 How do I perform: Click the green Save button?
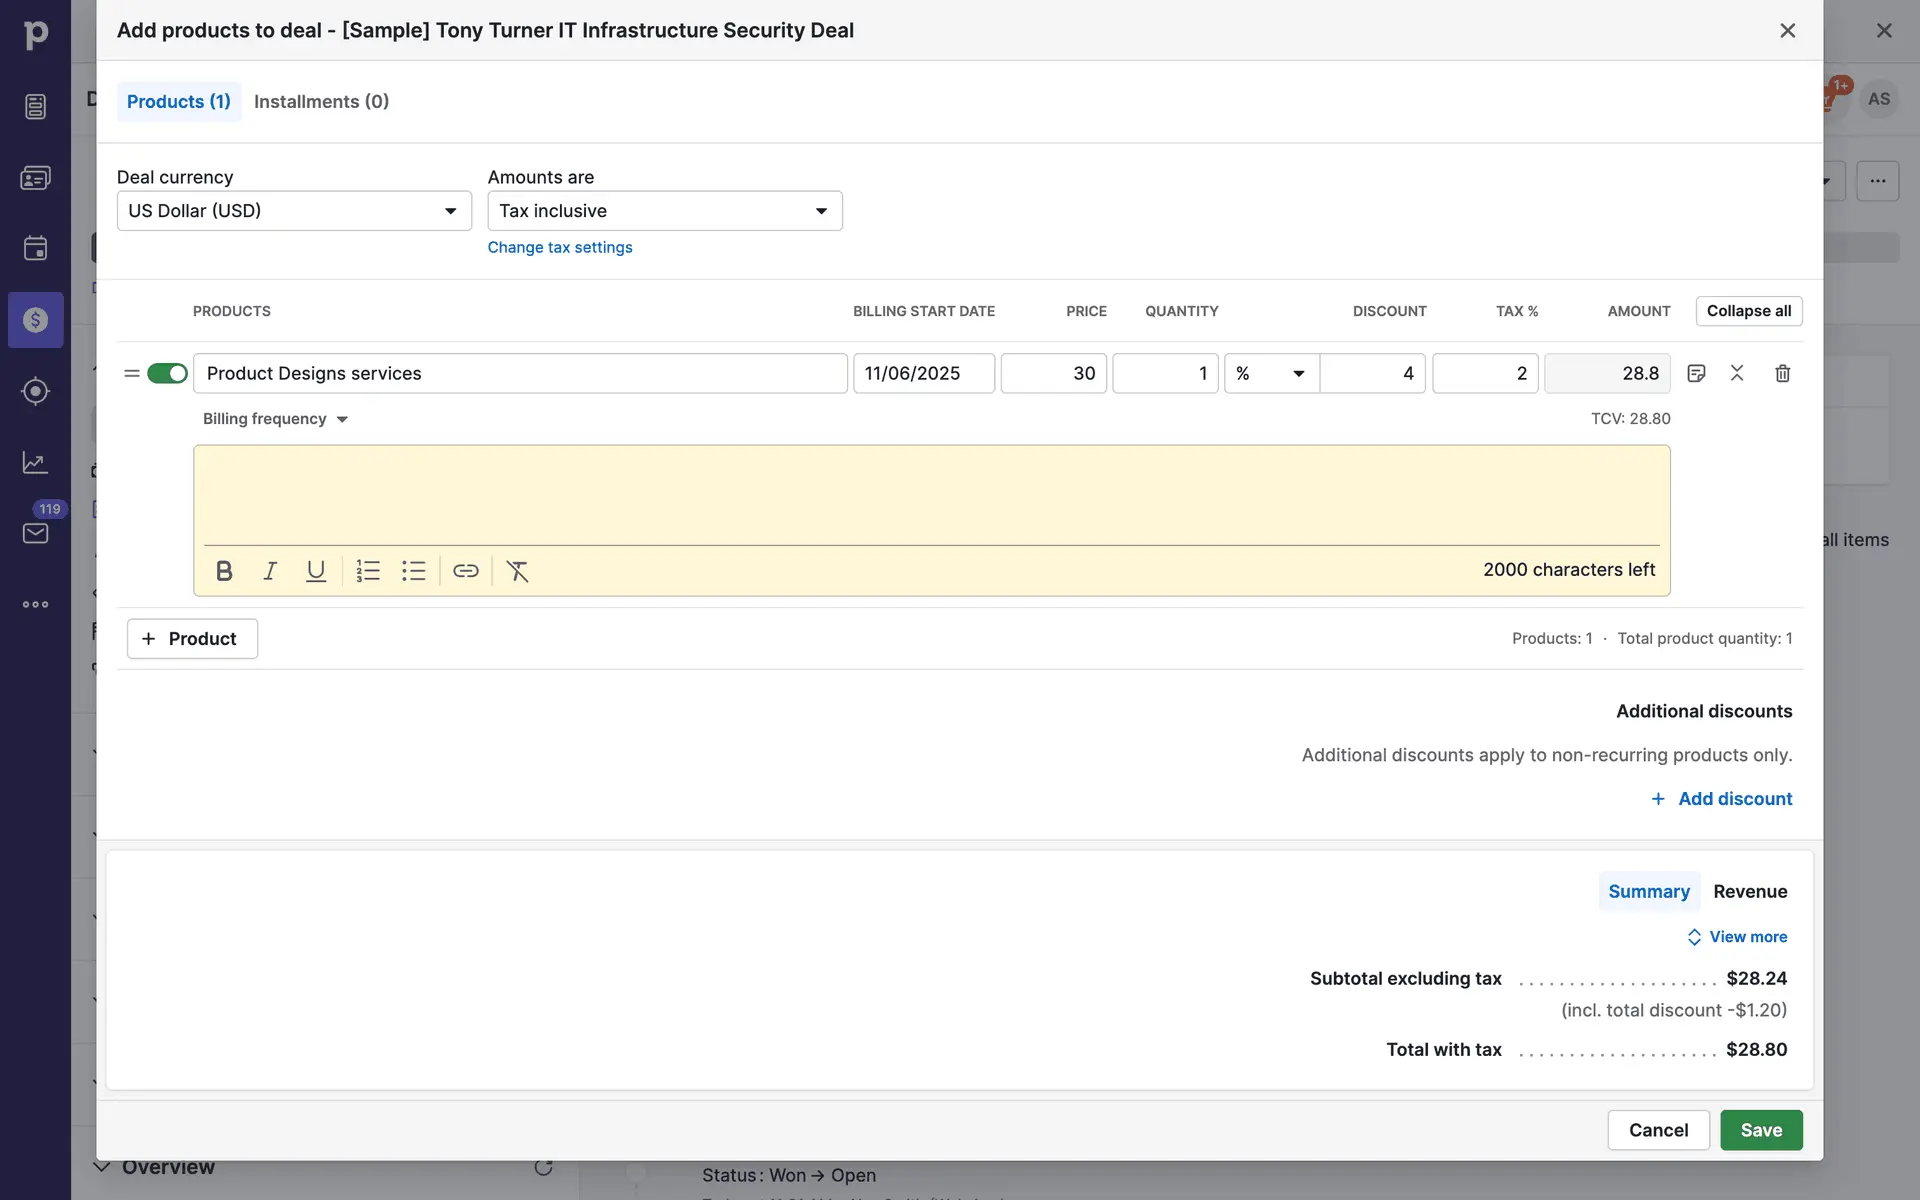click(x=1760, y=1130)
